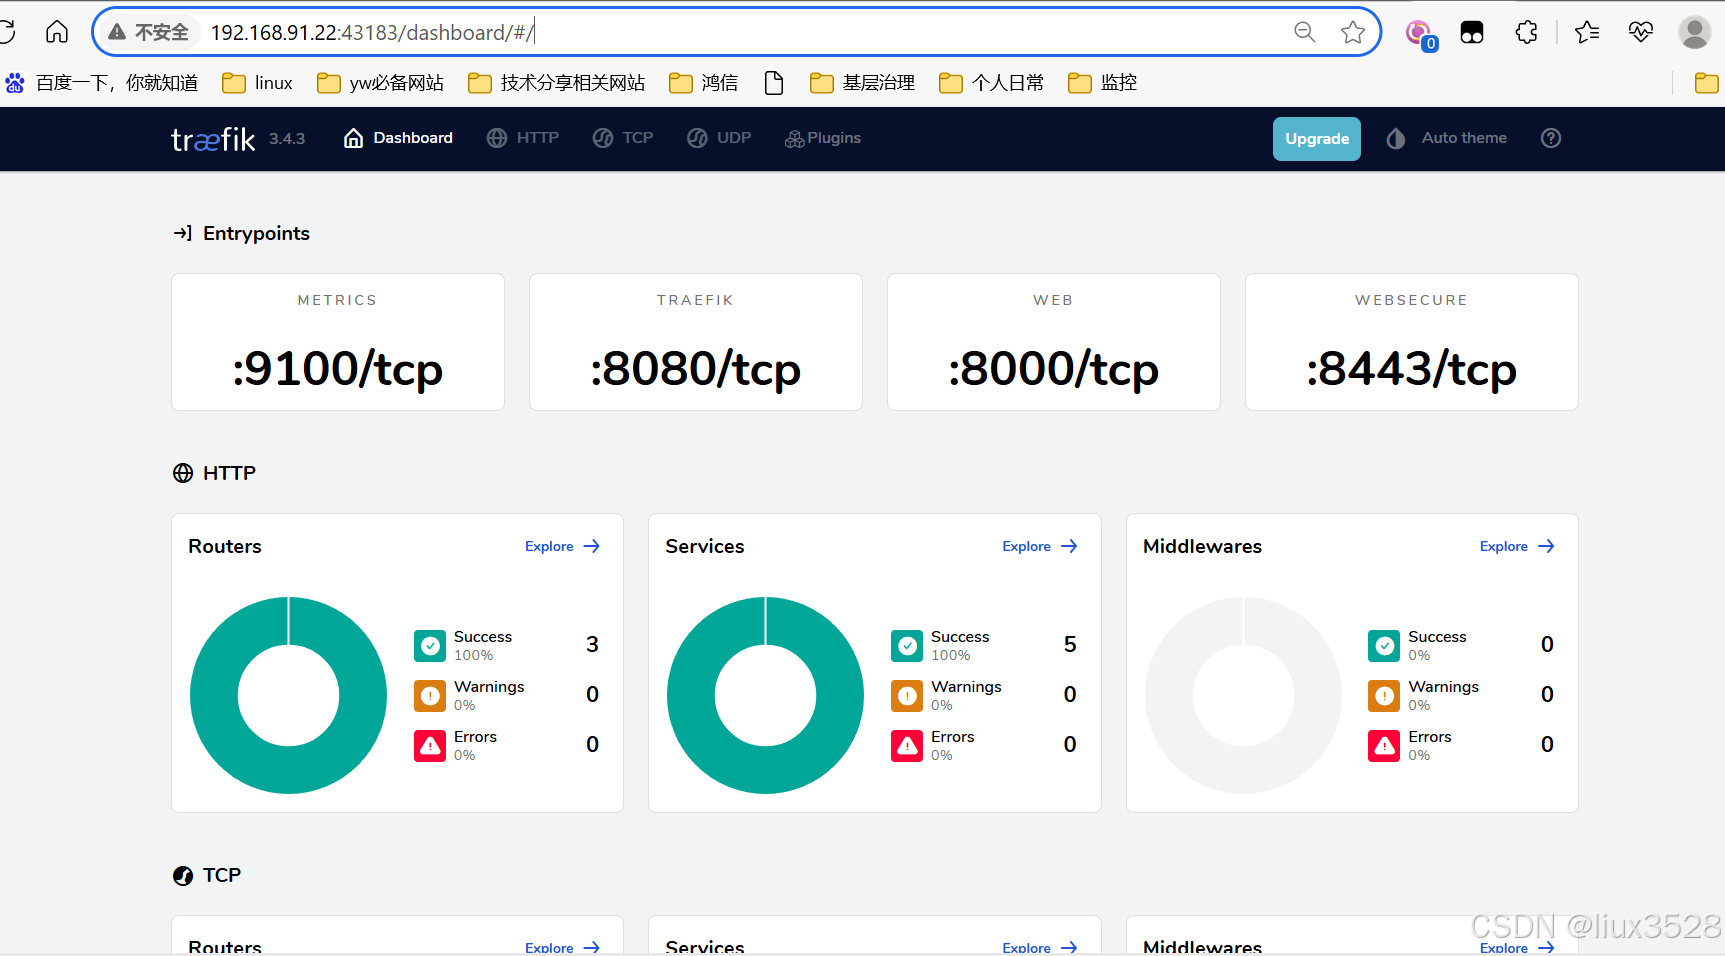Click the WEBSECURE :8443/tcp entrypoint card
This screenshot has height=956, width=1725.
coord(1412,342)
